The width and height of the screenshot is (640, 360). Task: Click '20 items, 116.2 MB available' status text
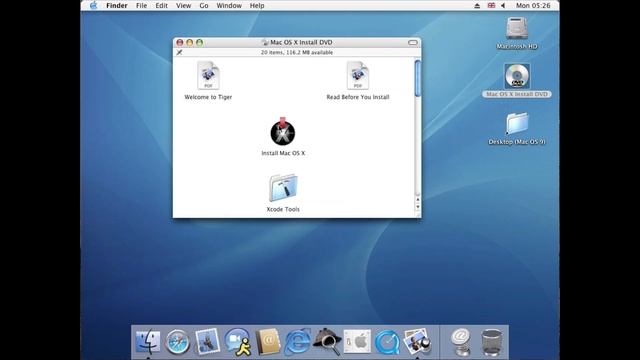click(x=297, y=53)
